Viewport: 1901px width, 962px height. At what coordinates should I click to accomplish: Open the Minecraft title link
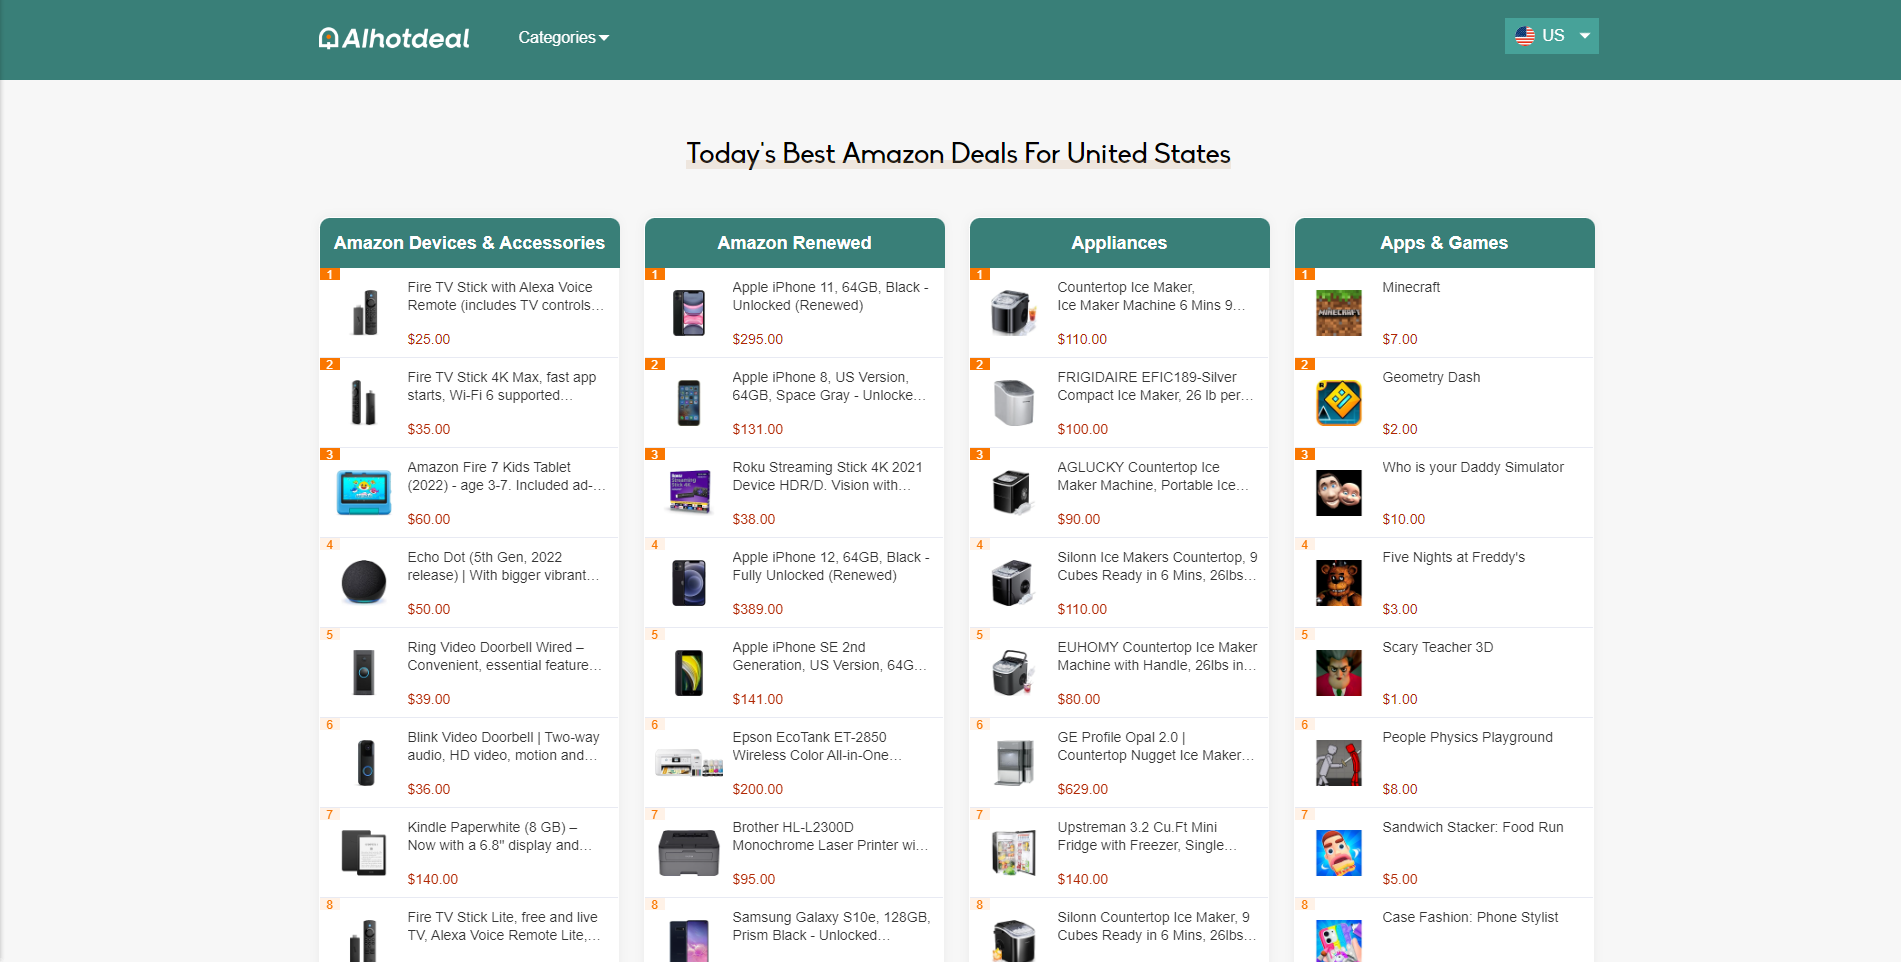pyautogui.click(x=1411, y=287)
